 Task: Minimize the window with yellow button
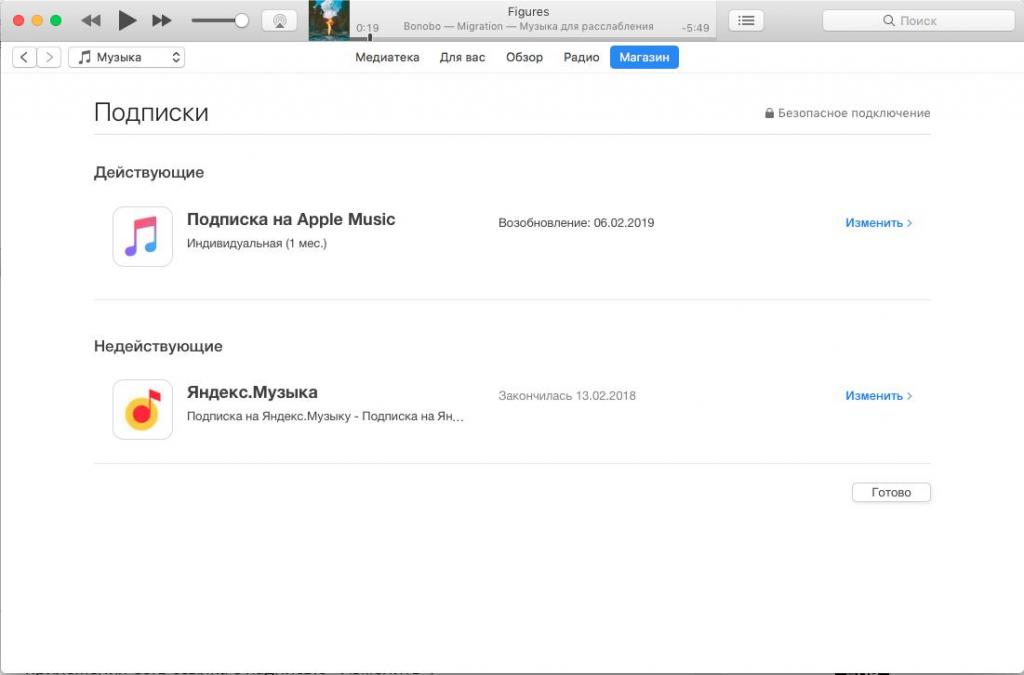click(37, 21)
